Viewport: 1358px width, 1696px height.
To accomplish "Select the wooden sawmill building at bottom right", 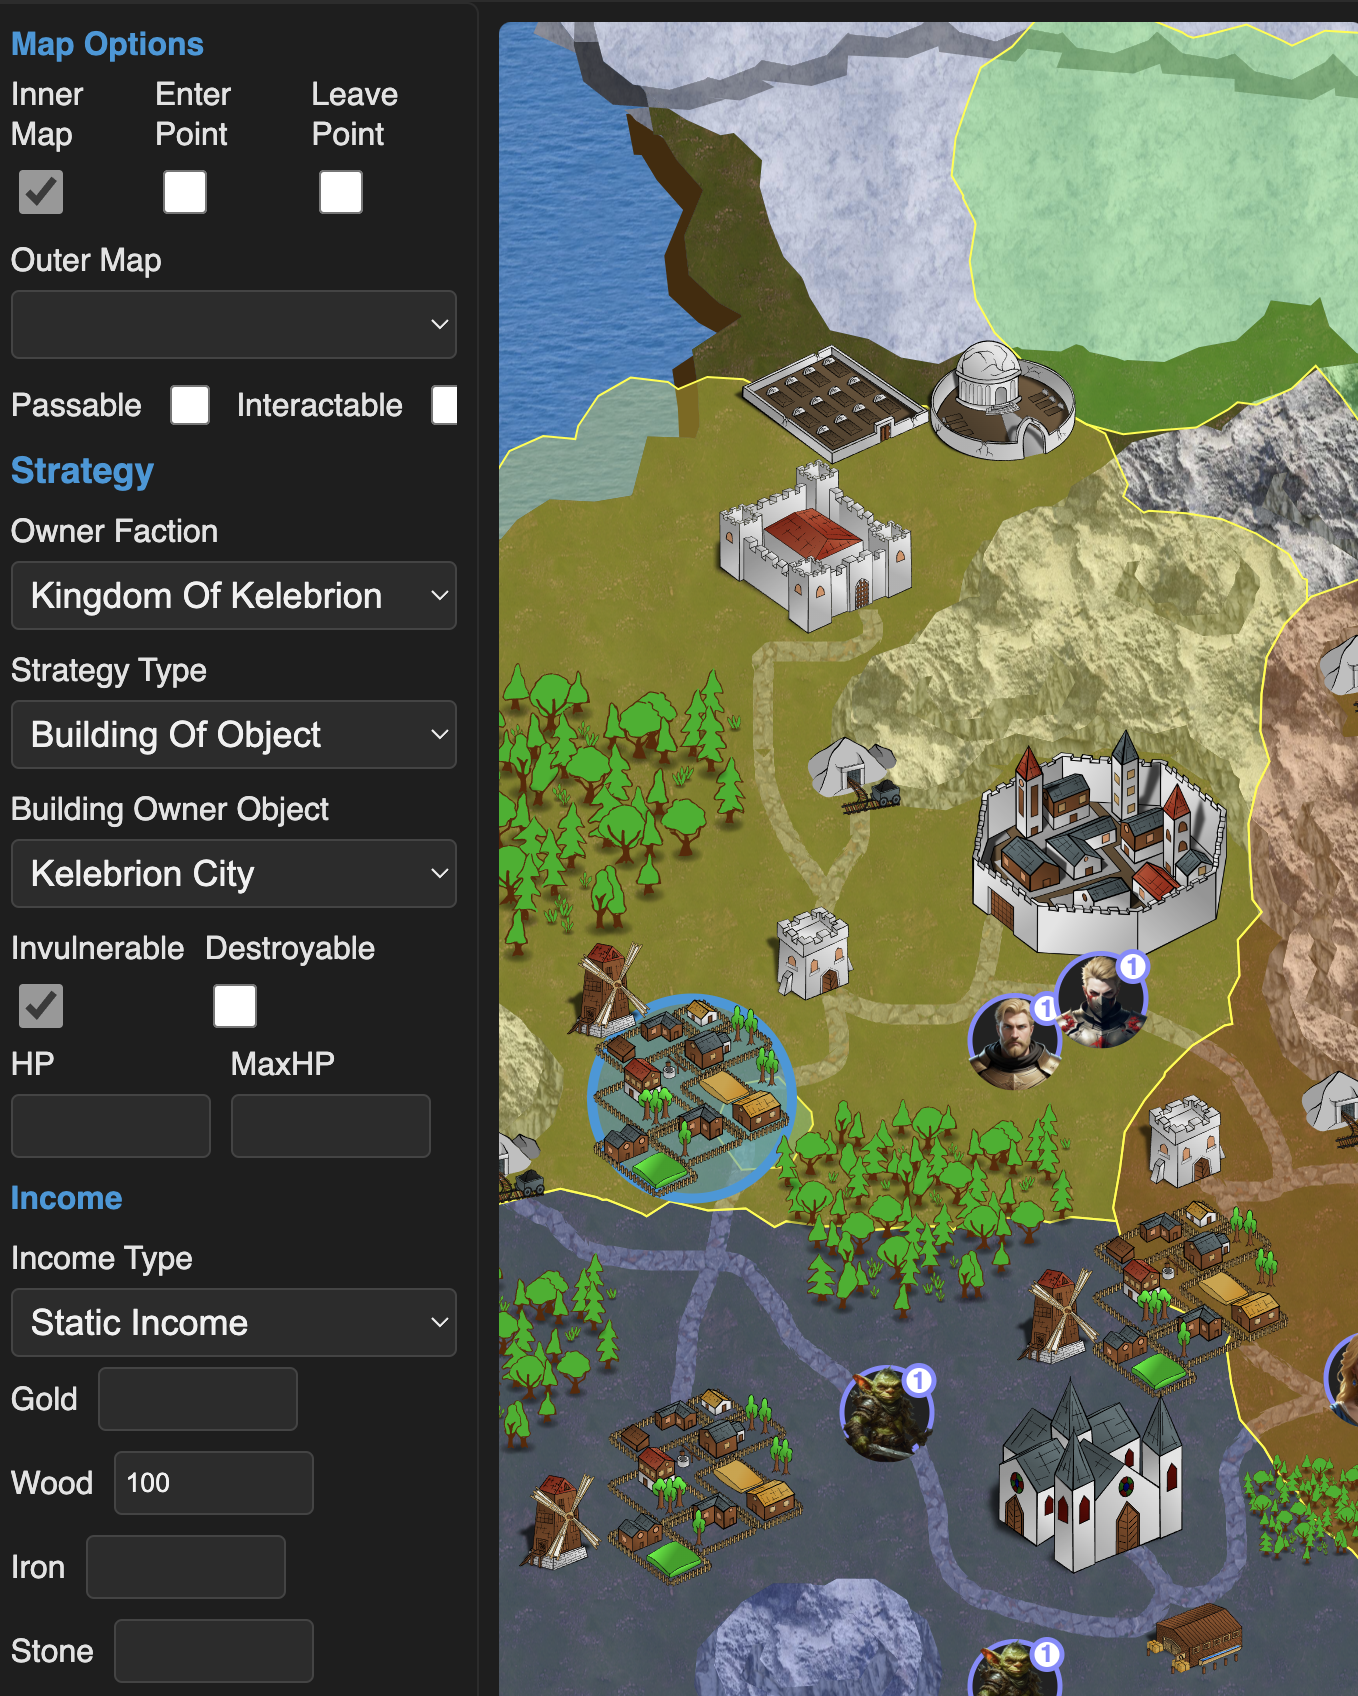I will click(1196, 1638).
